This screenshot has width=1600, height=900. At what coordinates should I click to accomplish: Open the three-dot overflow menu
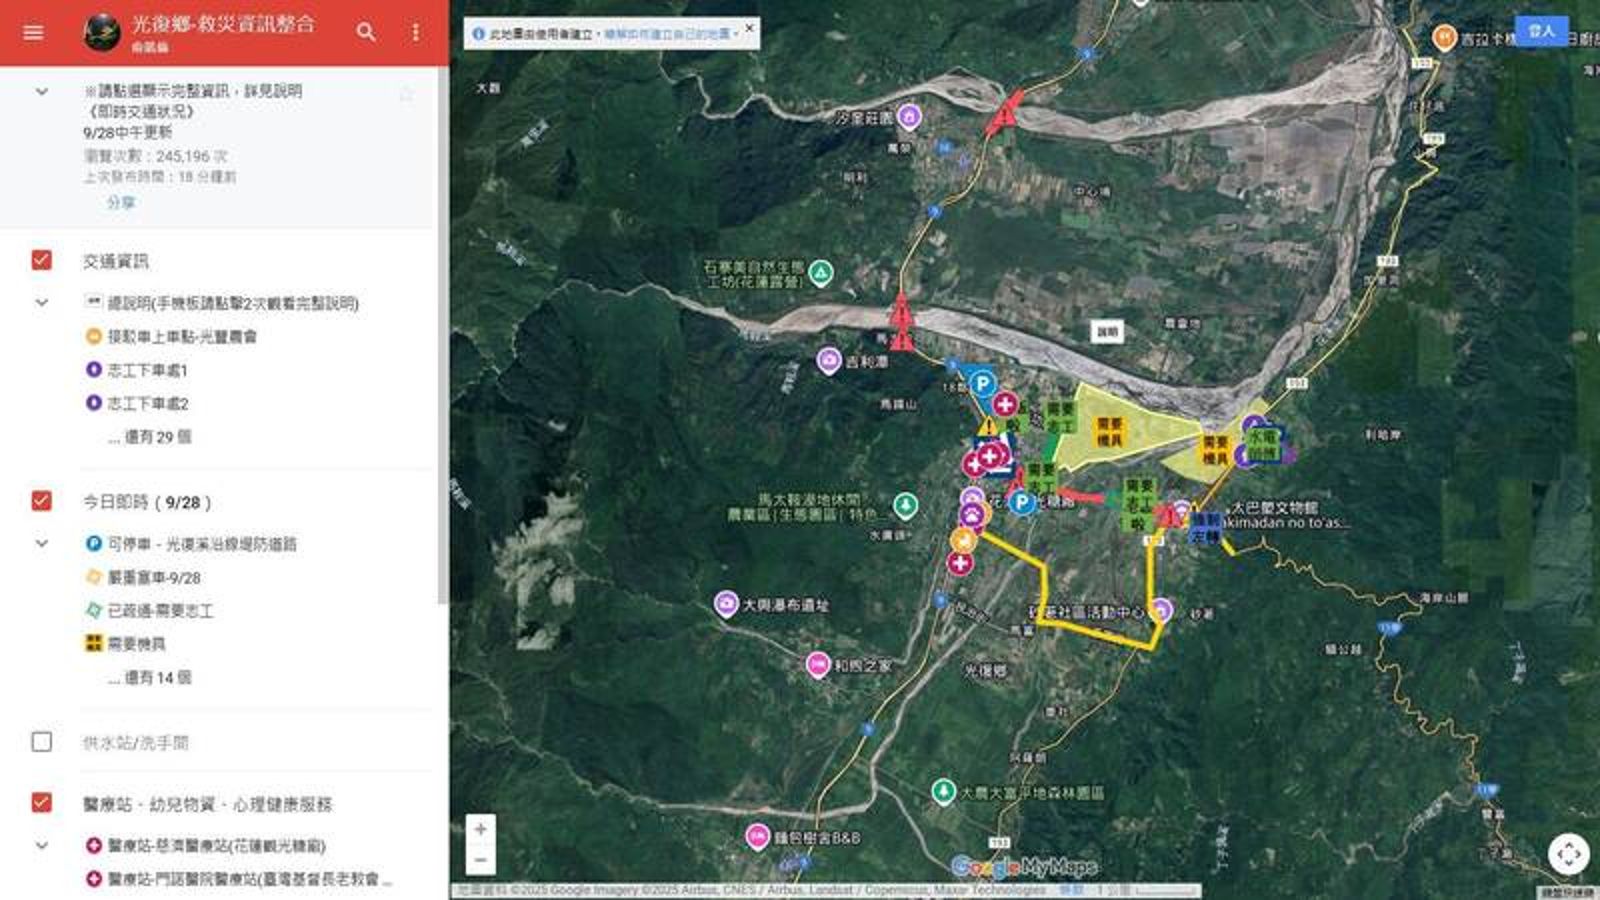click(x=416, y=31)
